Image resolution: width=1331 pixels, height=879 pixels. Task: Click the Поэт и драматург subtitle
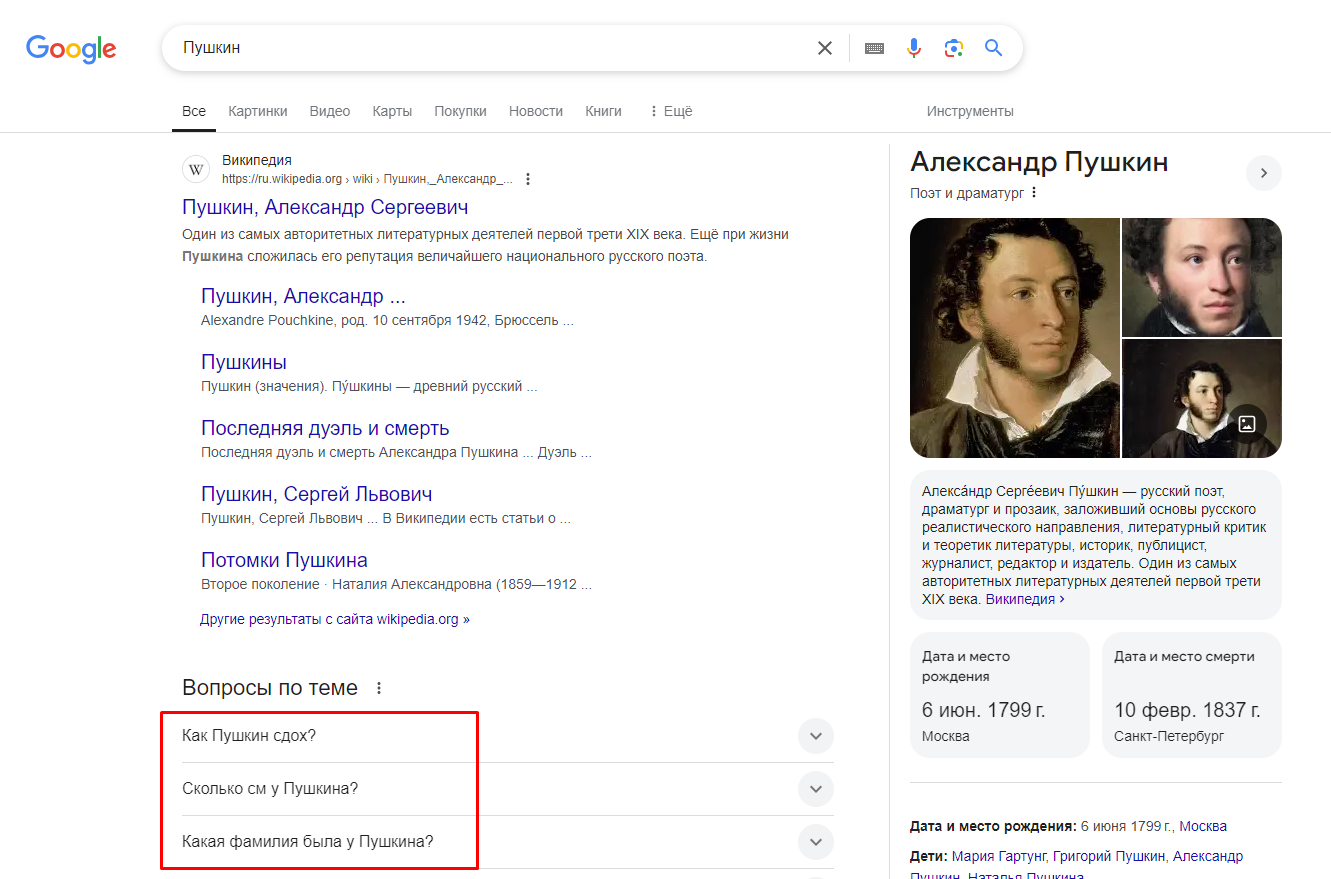point(967,193)
